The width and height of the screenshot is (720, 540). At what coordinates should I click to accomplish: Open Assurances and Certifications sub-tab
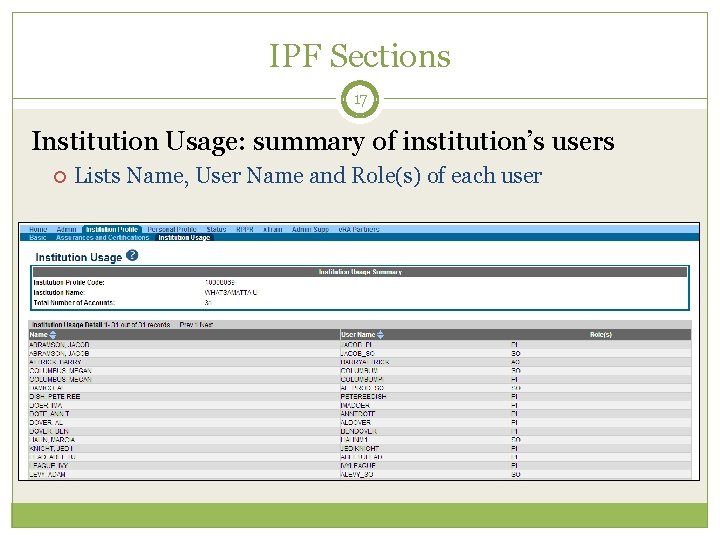click(102, 237)
